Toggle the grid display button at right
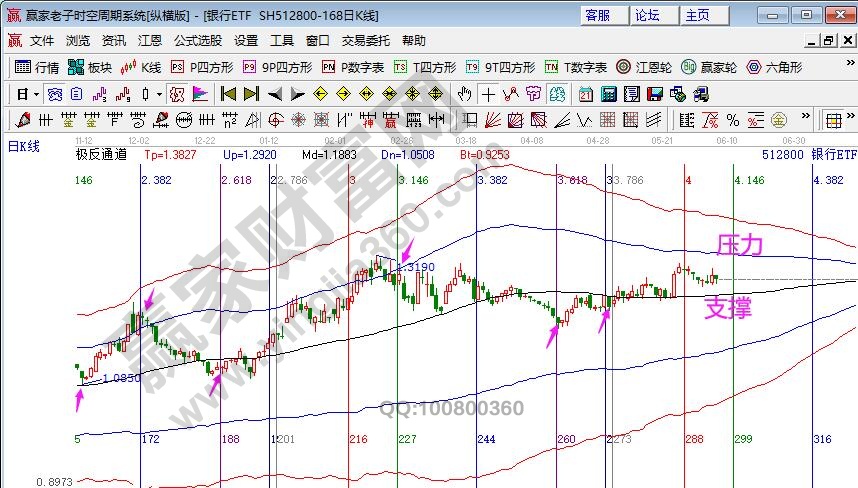This screenshot has height=488, width=858. tap(833, 120)
